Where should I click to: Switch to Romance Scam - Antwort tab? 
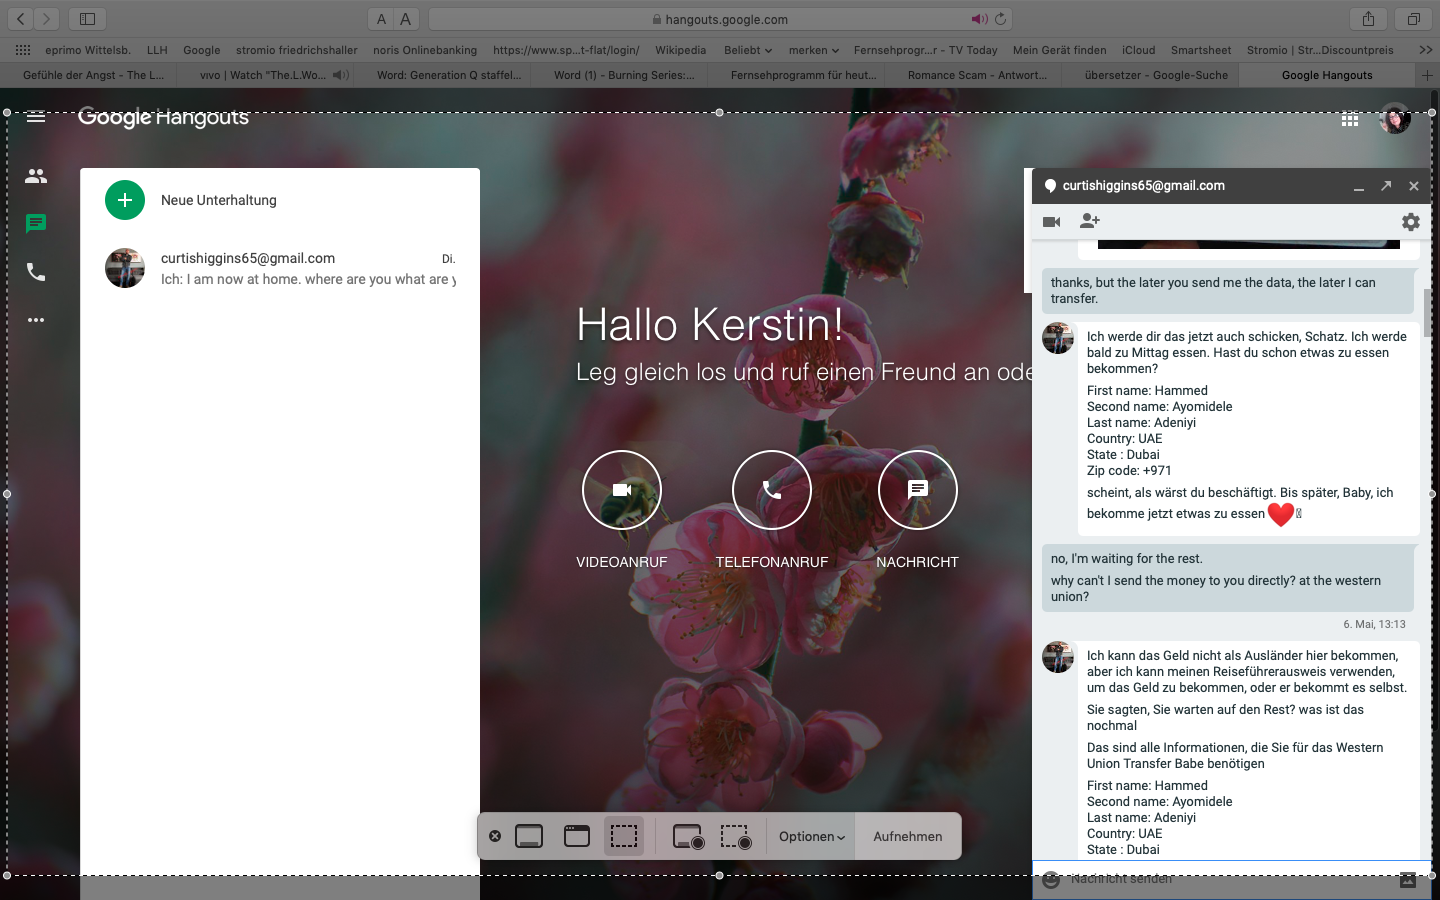[x=977, y=75]
